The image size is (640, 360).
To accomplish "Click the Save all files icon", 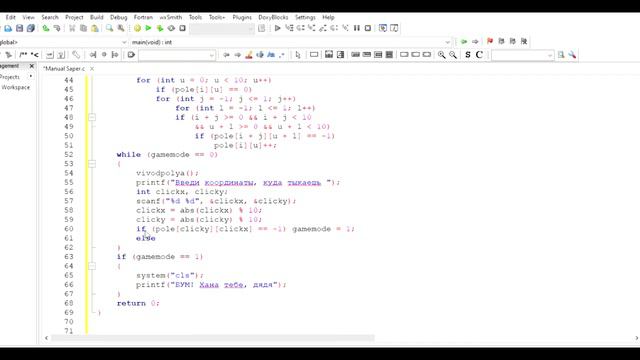I will click(31, 28).
